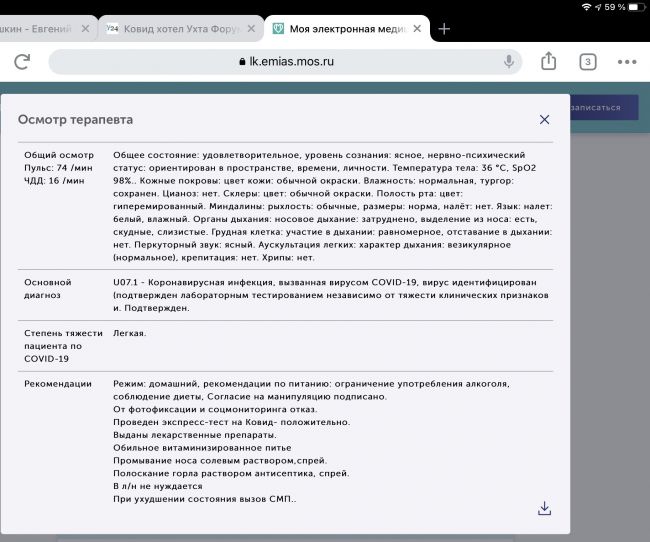Viewport: 650px width, 542px height.
Task: Close the Ковид хотел Ухта tab
Action: click(251, 29)
